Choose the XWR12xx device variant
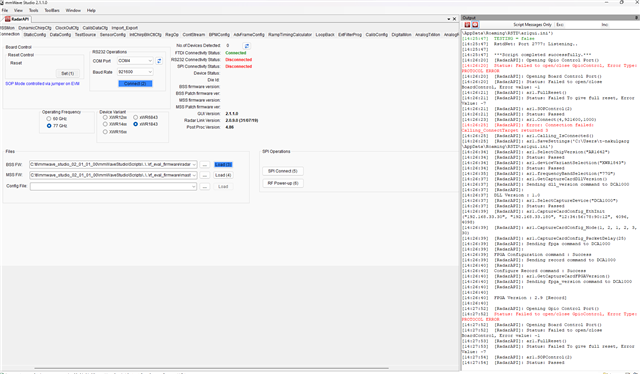Screen dimensions: 640x374 pyautogui.click(x=105, y=118)
